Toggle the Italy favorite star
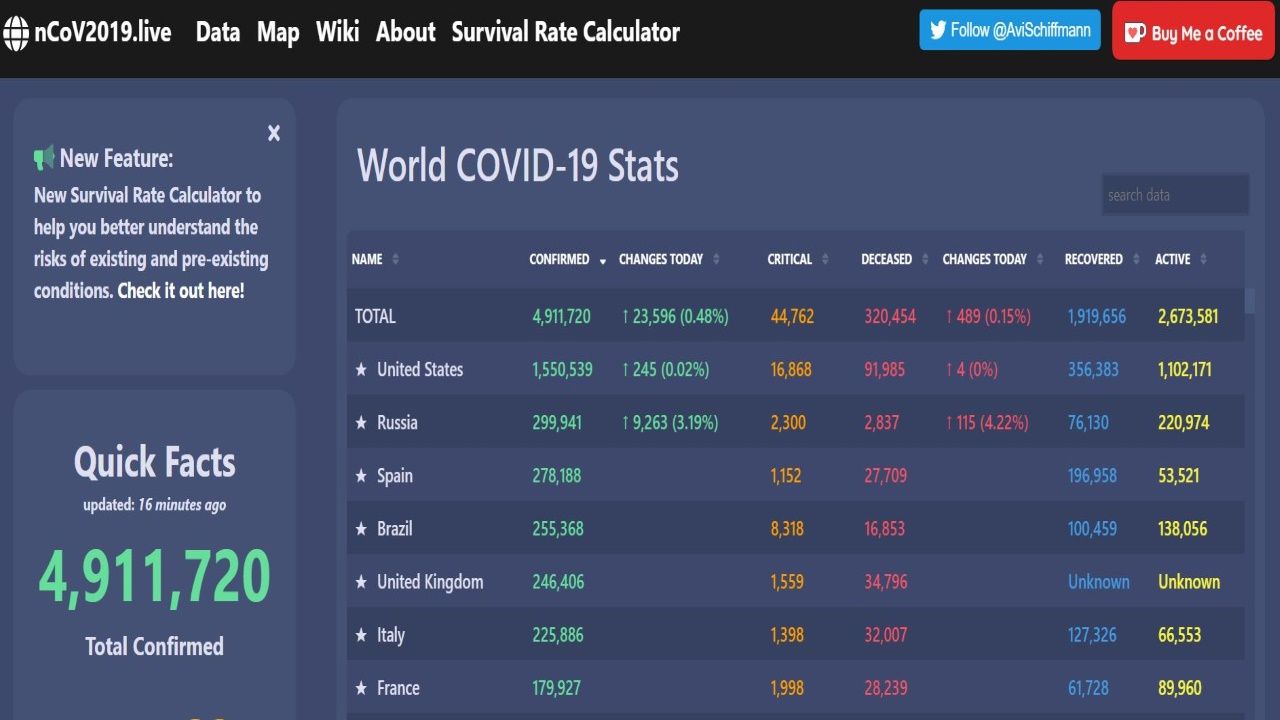 coord(362,635)
